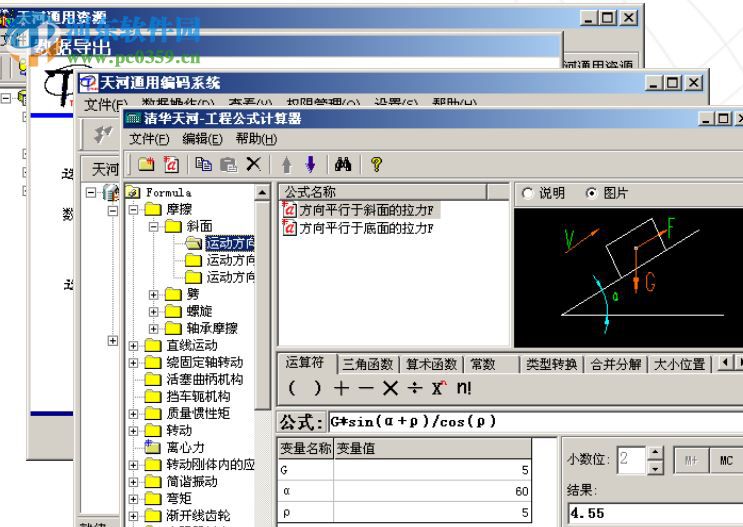Click the MC memory clear button

(725, 460)
